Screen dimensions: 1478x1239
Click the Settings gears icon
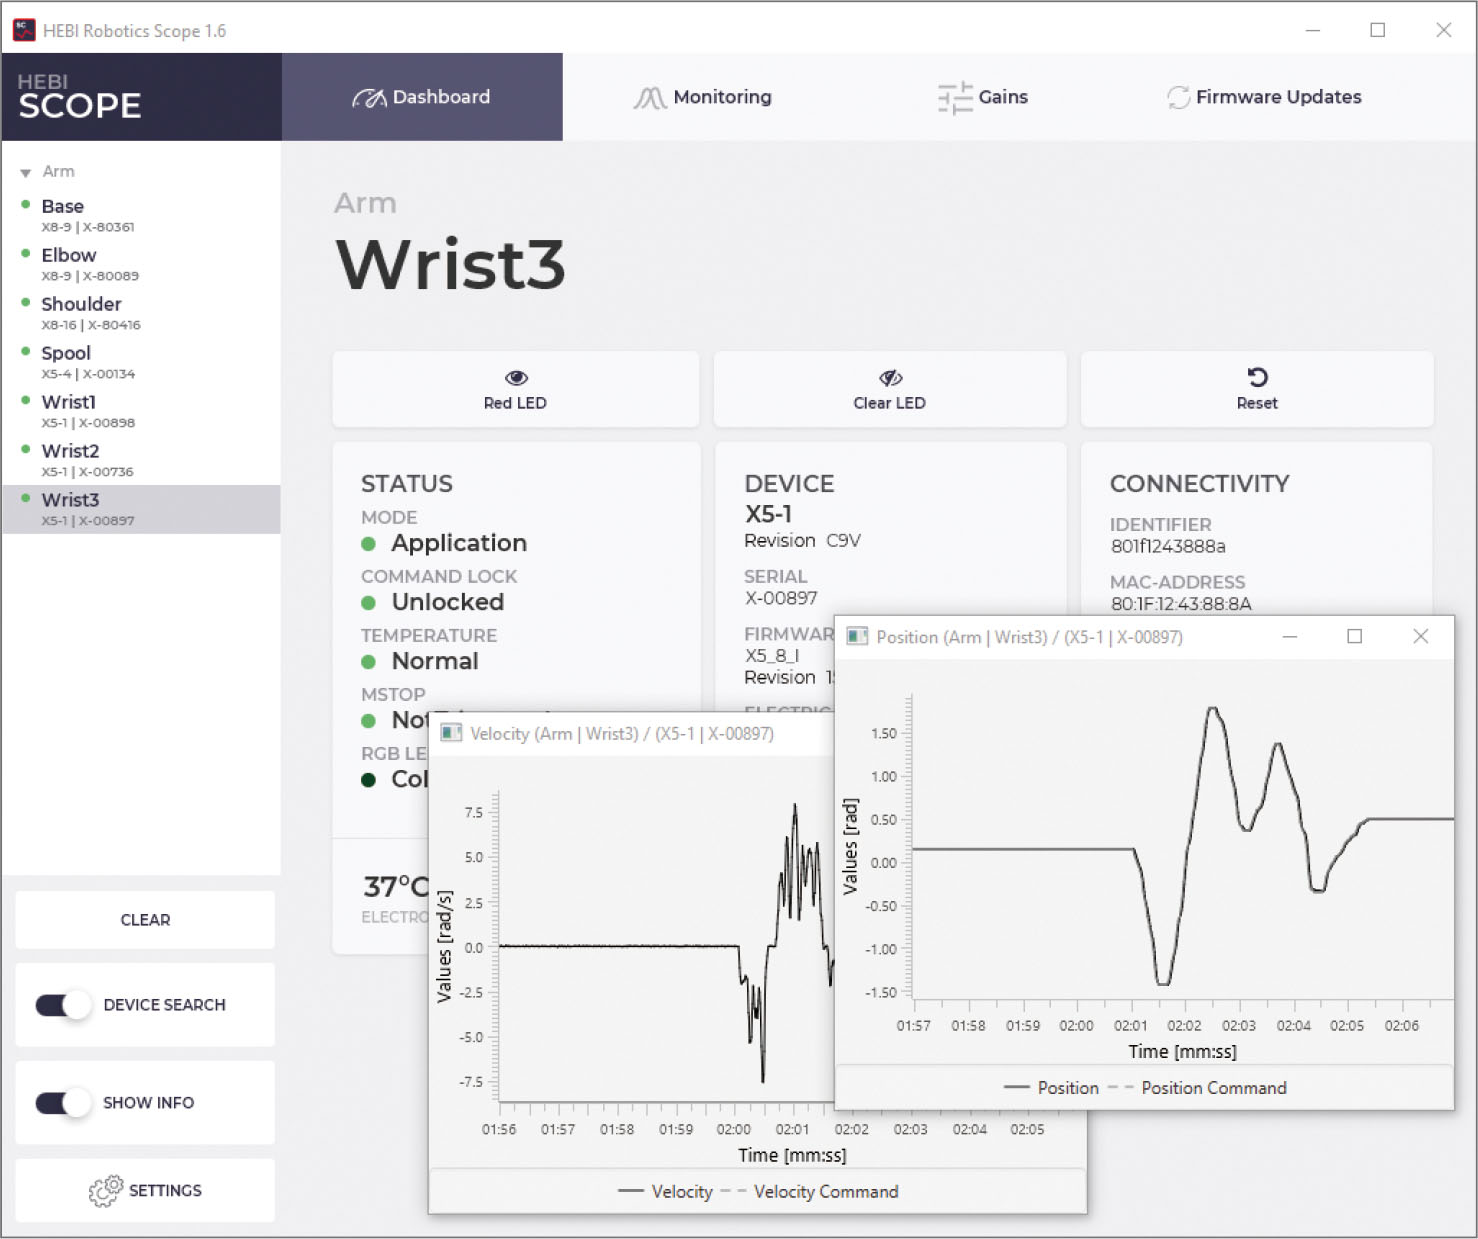[x=105, y=1190]
